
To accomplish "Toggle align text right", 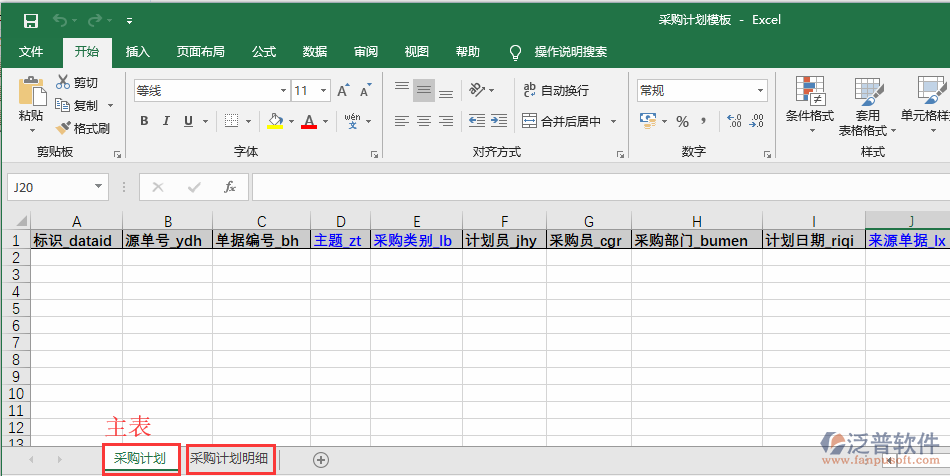I will pyautogui.click(x=446, y=121).
